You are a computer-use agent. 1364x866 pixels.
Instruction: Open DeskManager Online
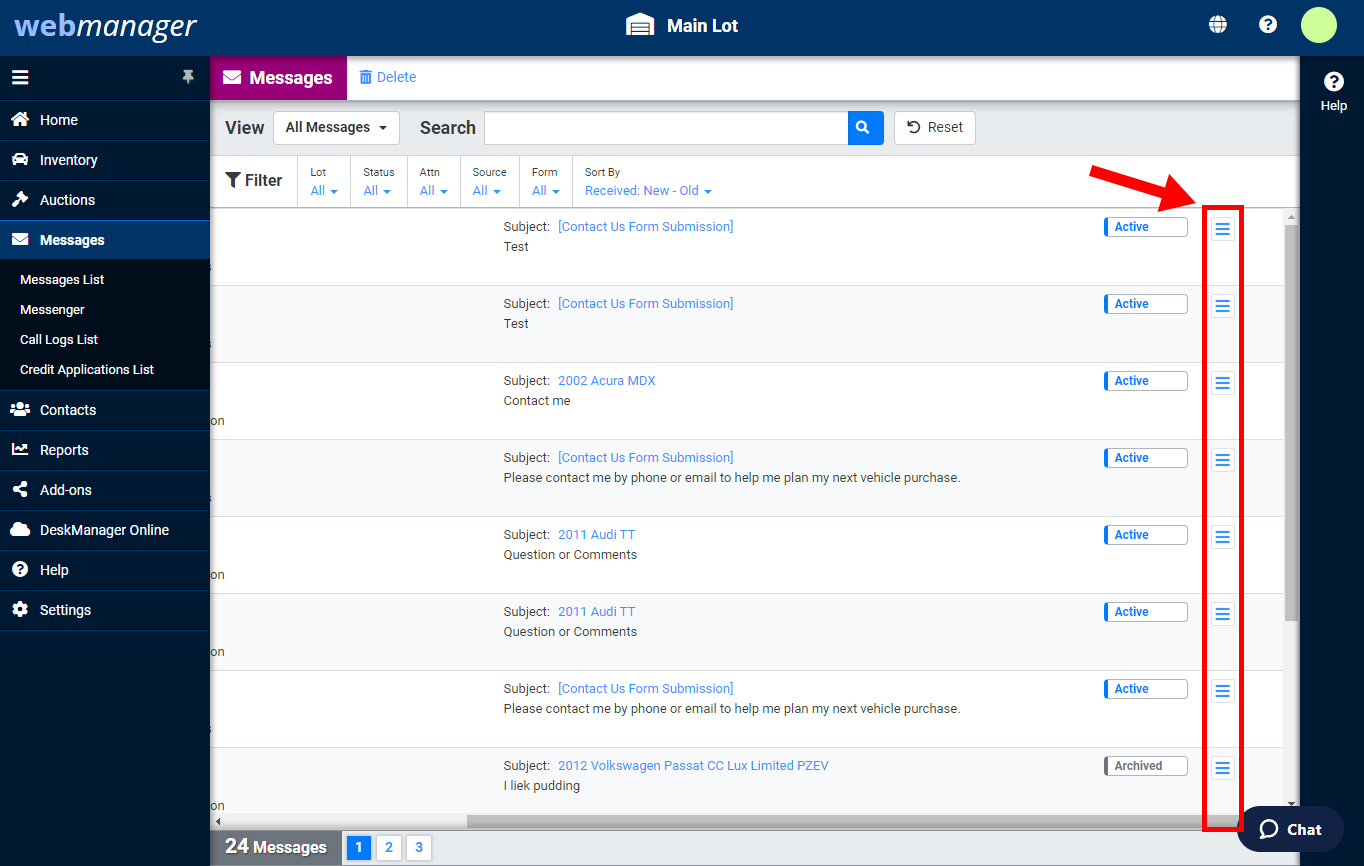105,530
